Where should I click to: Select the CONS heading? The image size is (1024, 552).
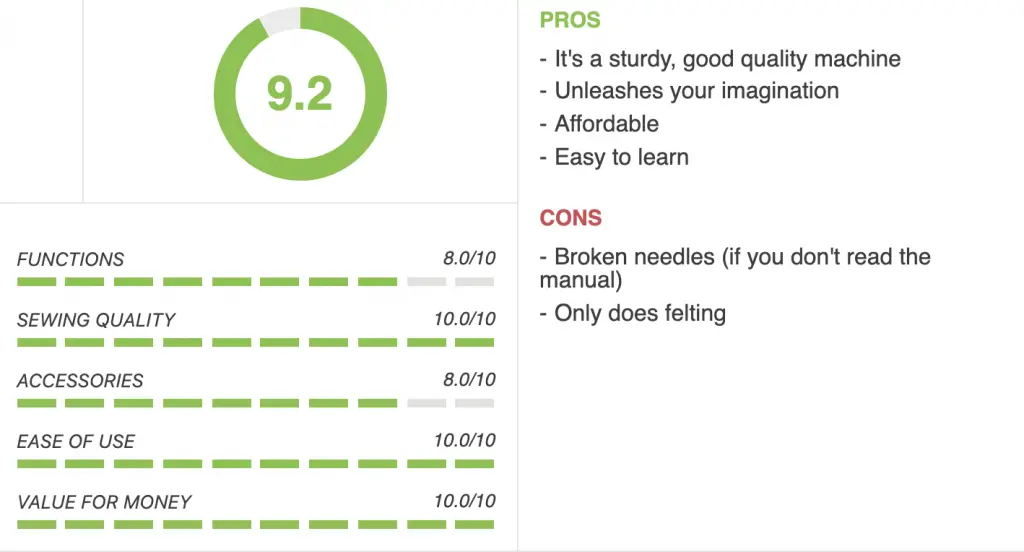(x=571, y=218)
